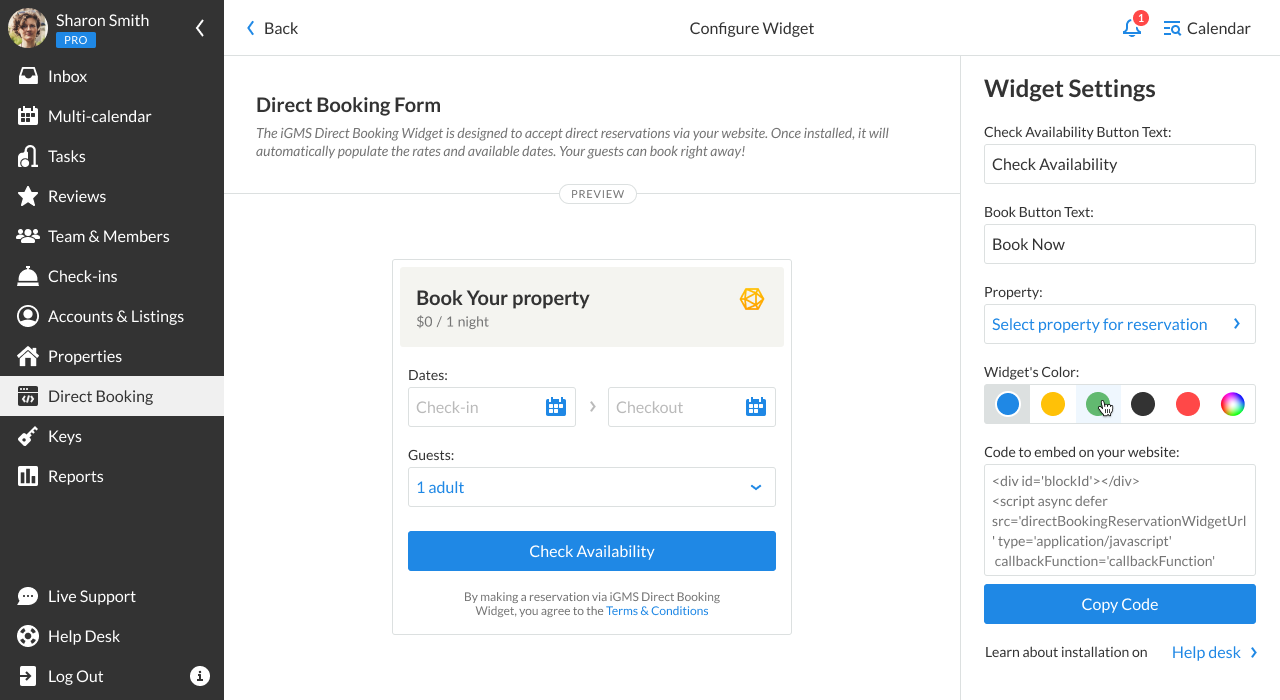Open the Calendar search icon in header
The height and width of the screenshot is (700, 1280).
1172,28
